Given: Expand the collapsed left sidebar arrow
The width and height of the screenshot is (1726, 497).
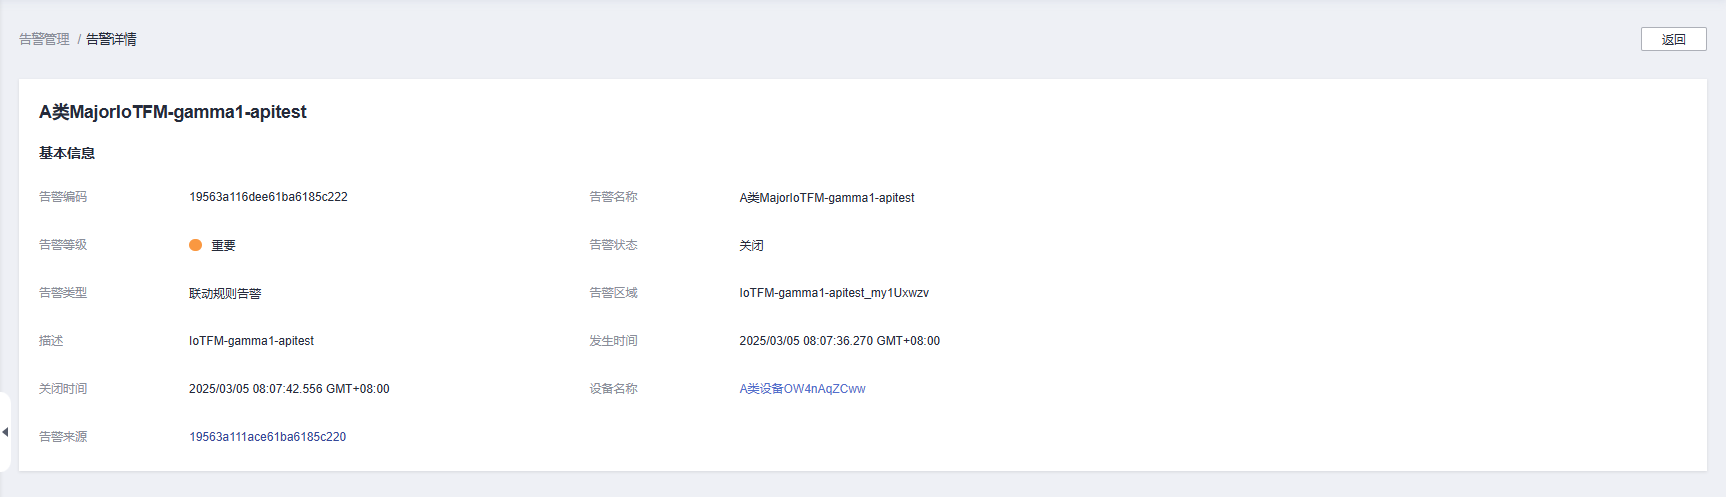Looking at the screenshot, I should [x=5, y=432].
